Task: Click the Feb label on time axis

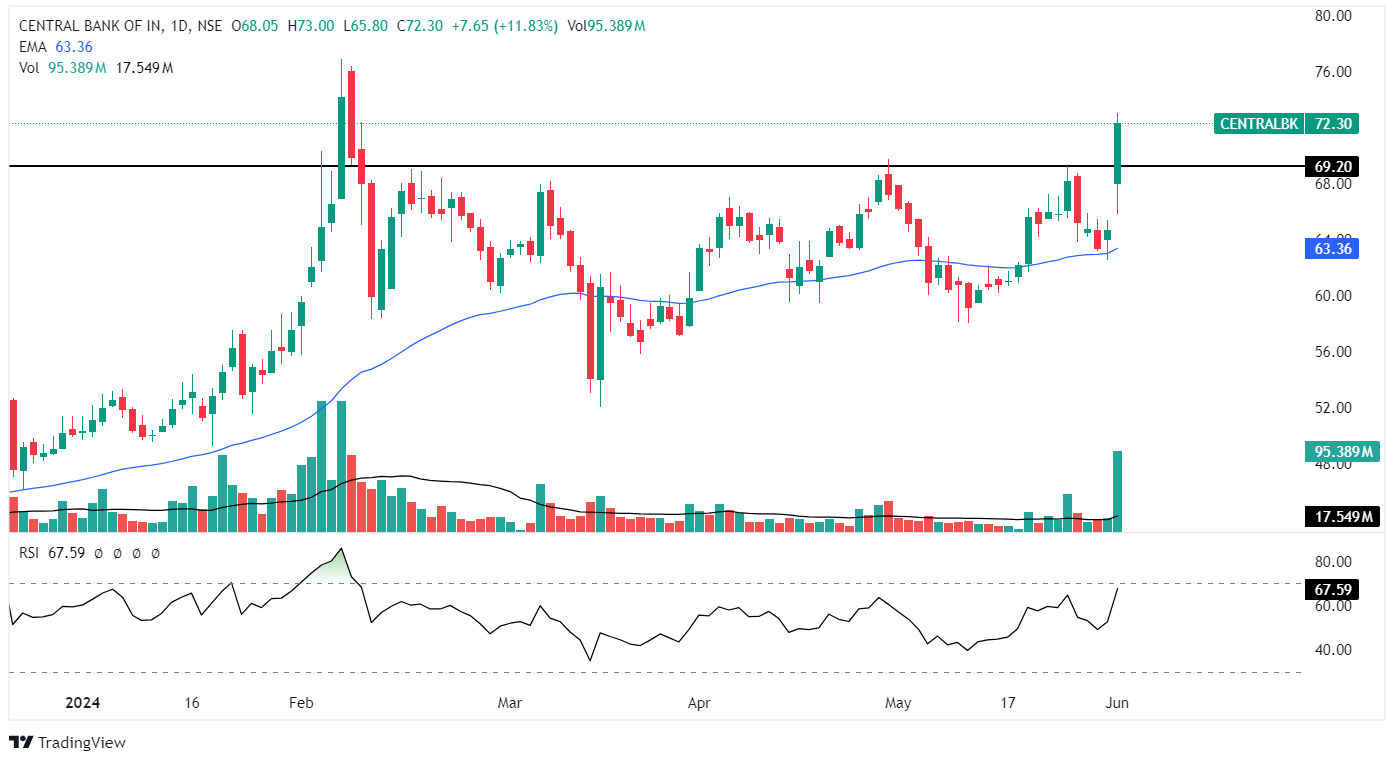Action: coord(301,703)
